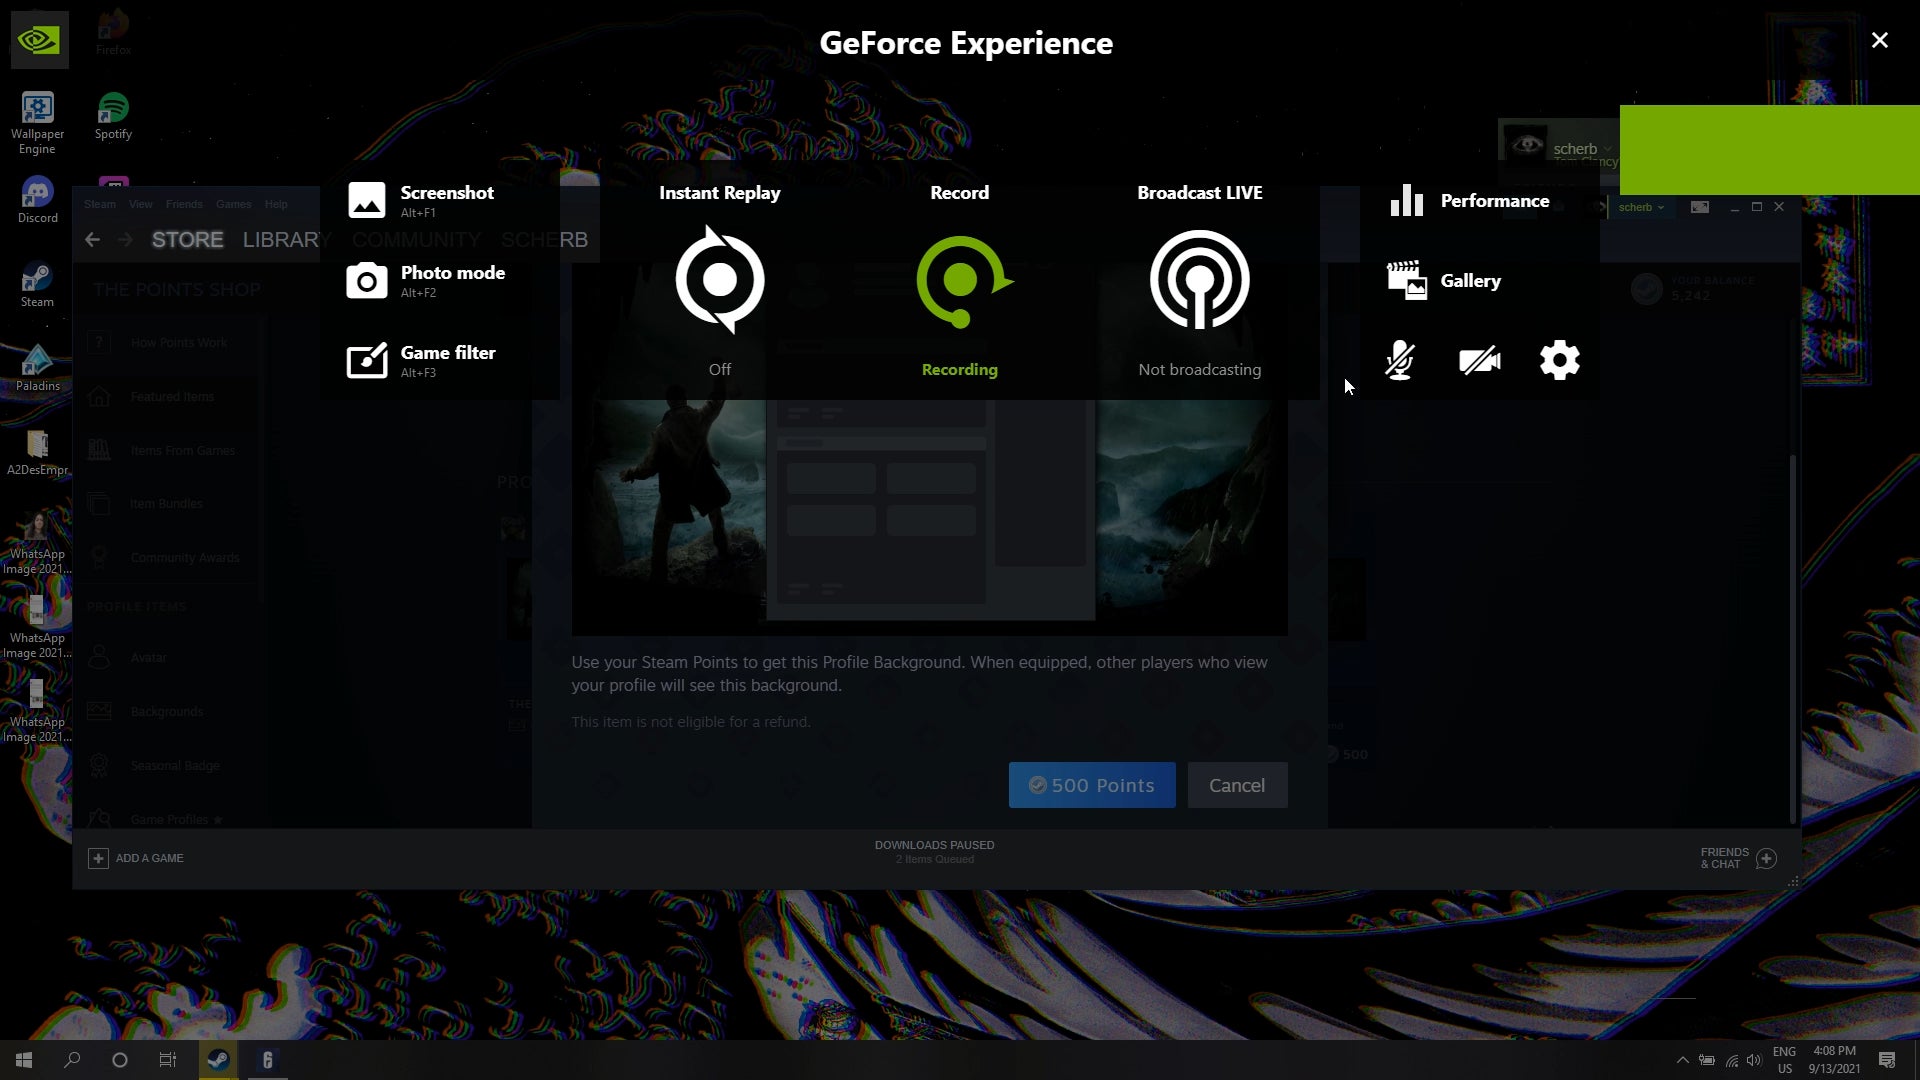Open Game Profiles section
The image size is (1920, 1080).
pos(167,819)
